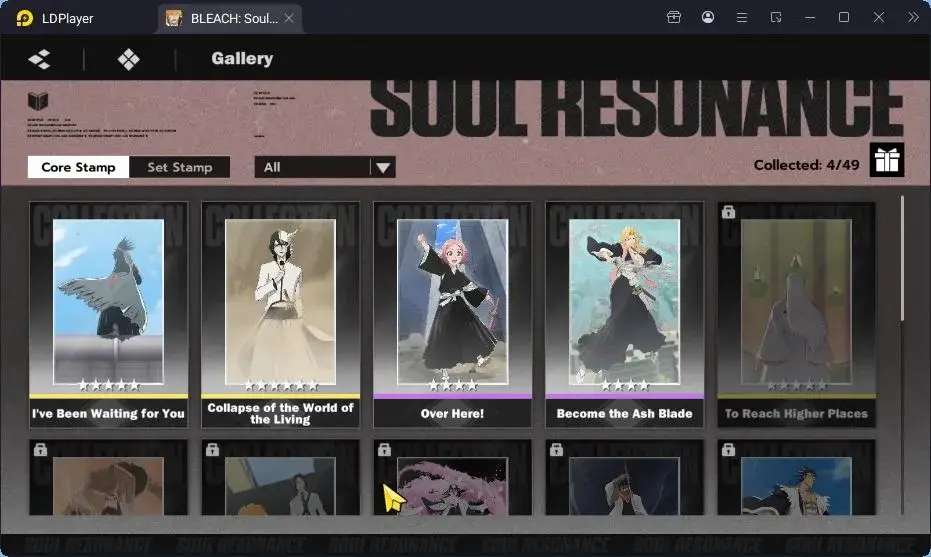Go back using the double-diamond back icon
This screenshot has height=557, width=931.
(39, 59)
